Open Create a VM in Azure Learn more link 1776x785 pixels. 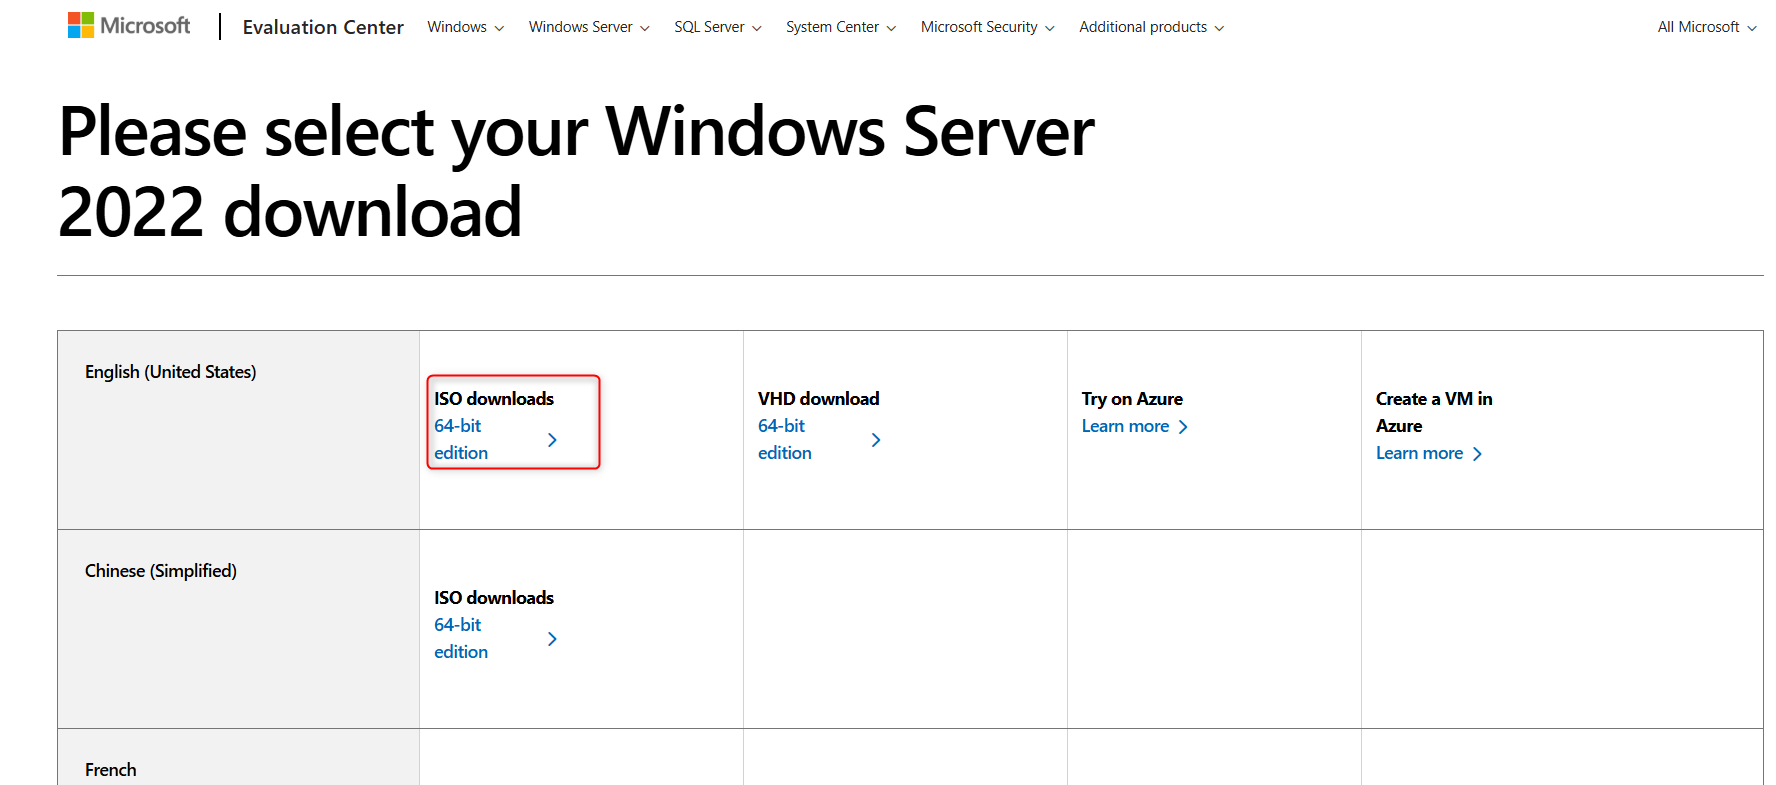coord(1429,453)
